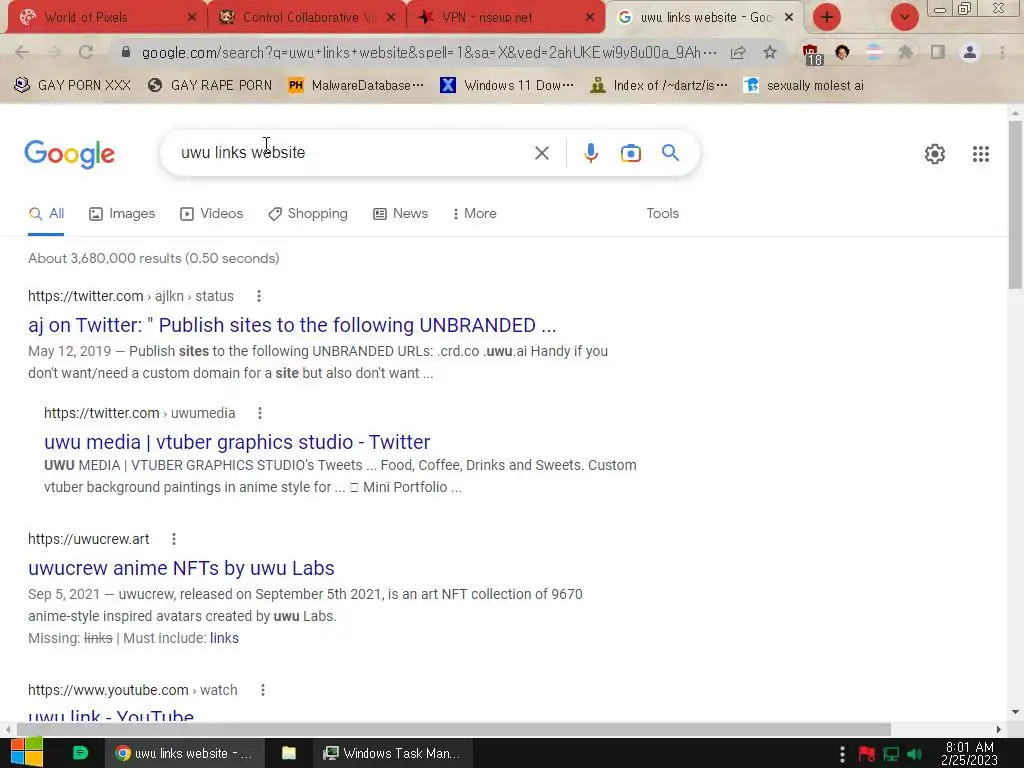
Task: Select the News search tab
Action: pyautogui.click(x=400, y=214)
